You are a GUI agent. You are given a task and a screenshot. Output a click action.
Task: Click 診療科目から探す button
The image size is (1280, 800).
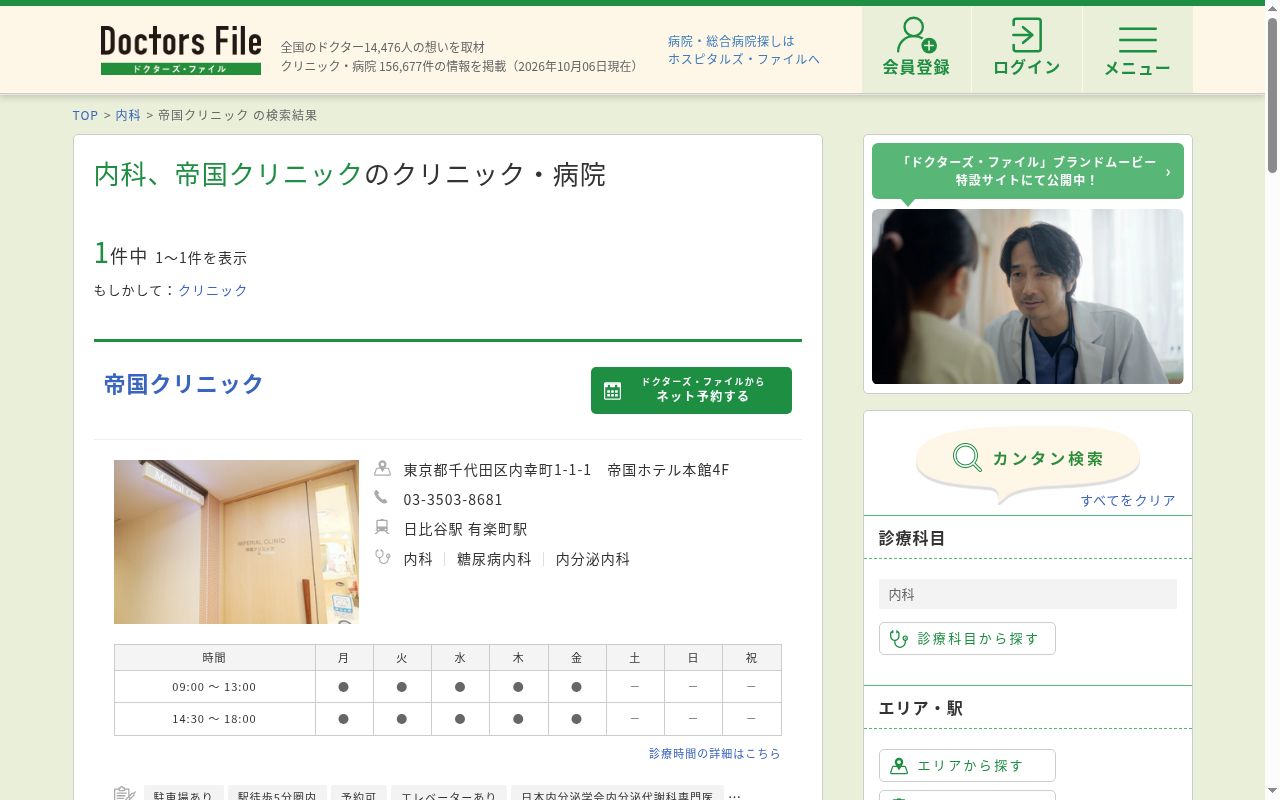point(967,638)
